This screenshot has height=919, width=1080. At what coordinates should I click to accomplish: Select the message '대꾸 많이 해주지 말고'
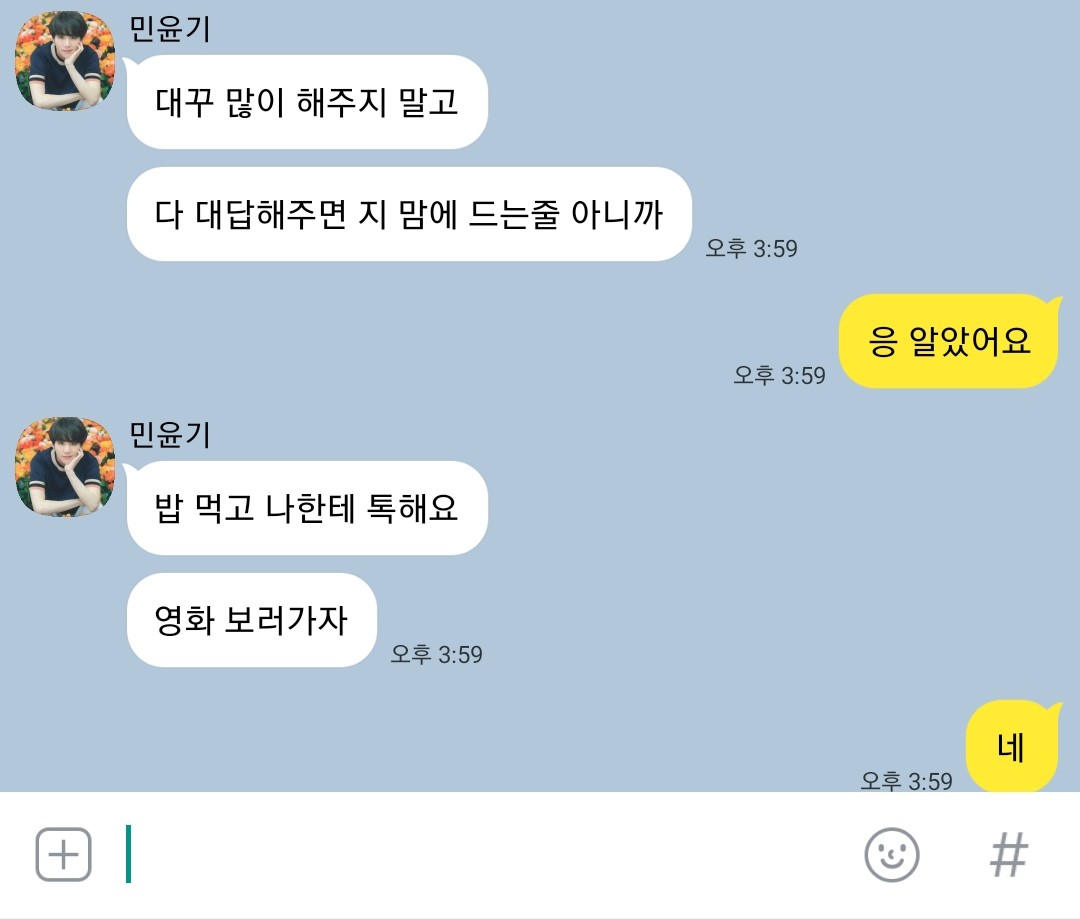[x=307, y=102]
